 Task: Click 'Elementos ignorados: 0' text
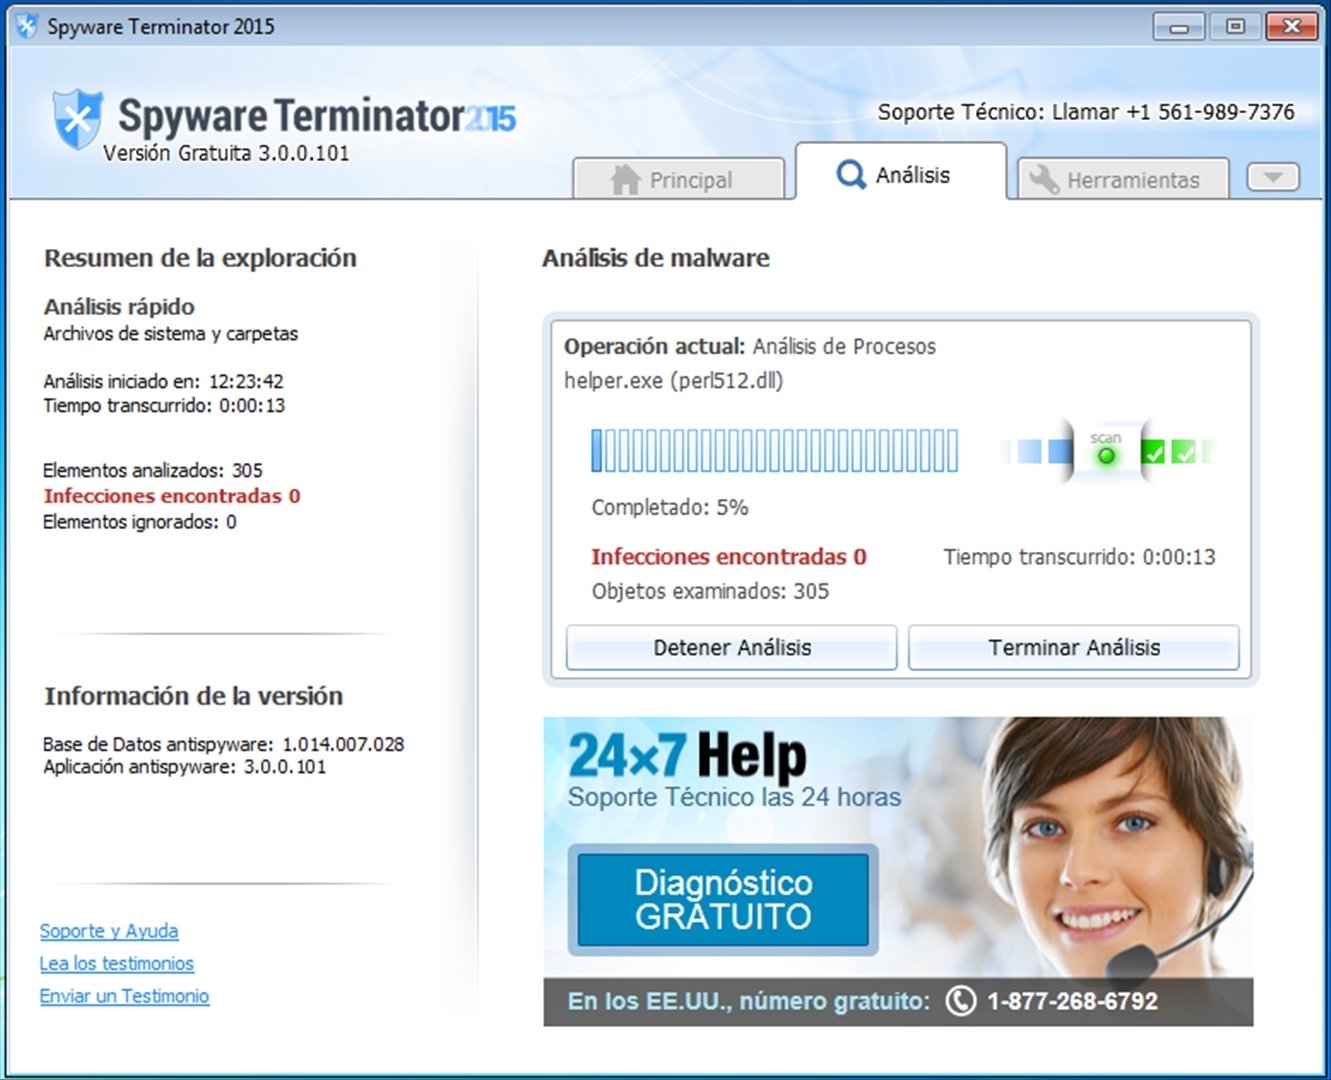(140, 522)
